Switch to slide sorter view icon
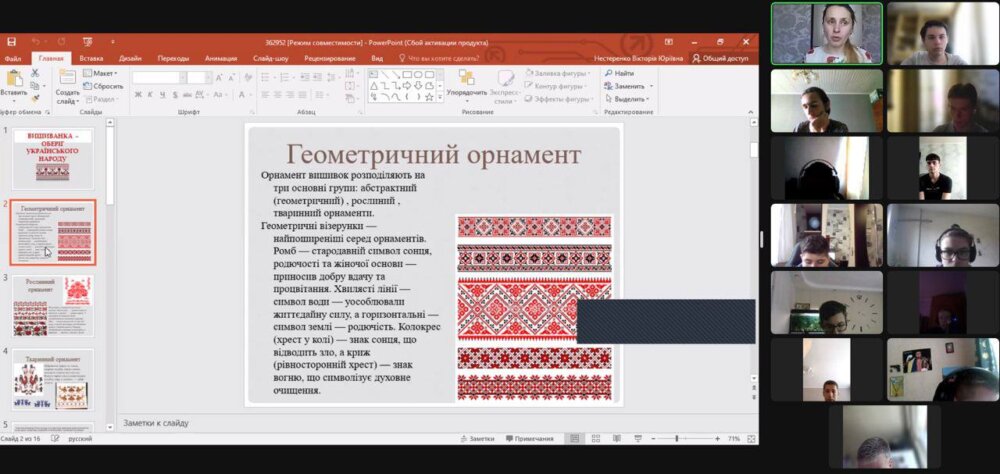Image resolution: width=1000 pixels, height=474 pixels. pyautogui.click(x=596, y=439)
